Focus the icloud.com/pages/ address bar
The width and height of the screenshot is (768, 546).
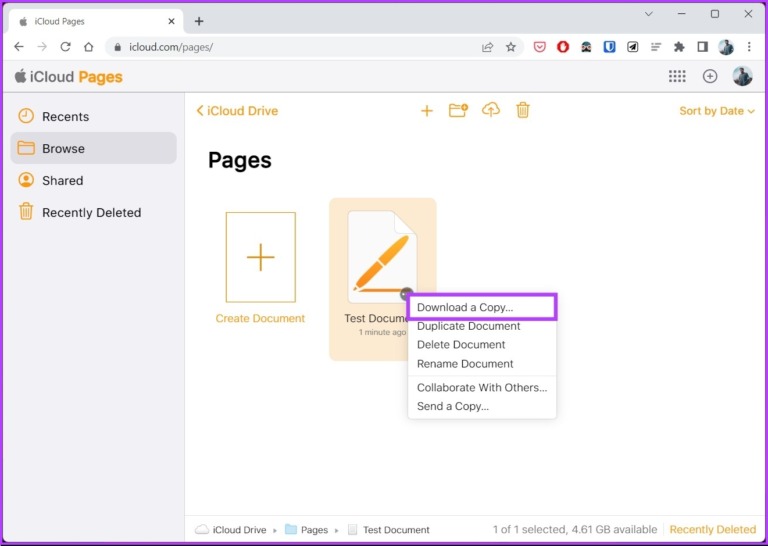pos(294,47)
